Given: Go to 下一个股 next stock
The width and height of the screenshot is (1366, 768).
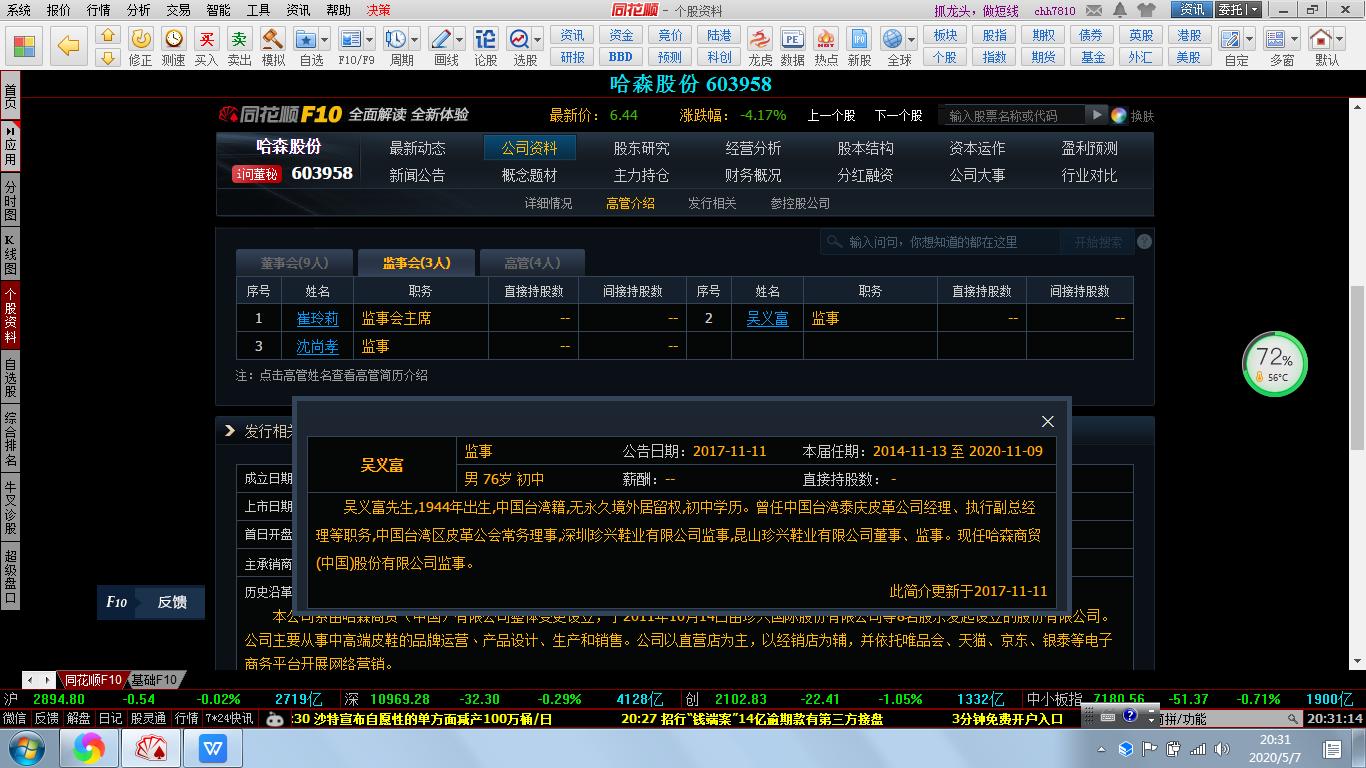Looking at the screenshot, I should click(x=898, y=115).
